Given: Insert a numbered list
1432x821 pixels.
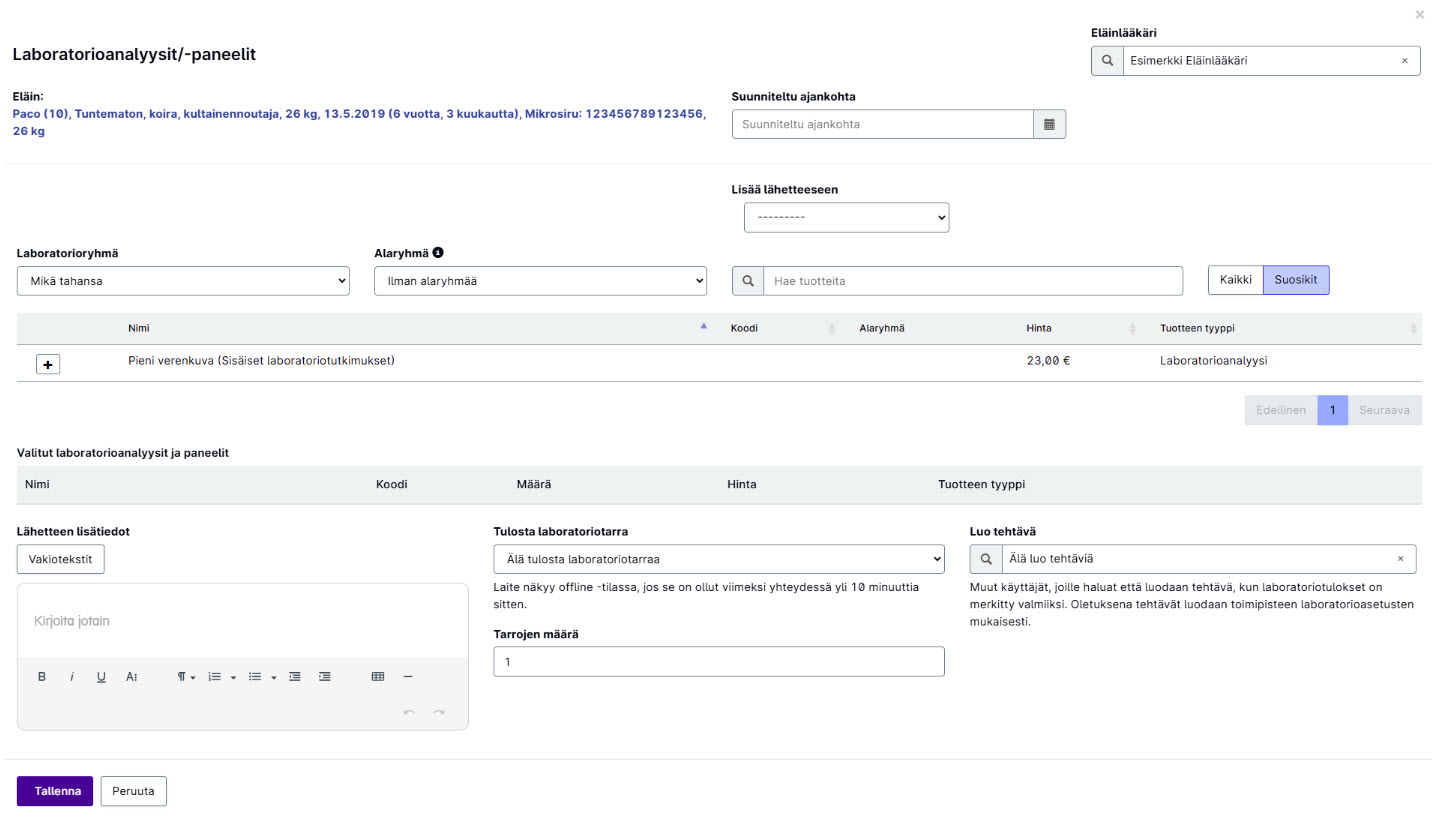Looking at the screenshot, I should click(214, 677).
